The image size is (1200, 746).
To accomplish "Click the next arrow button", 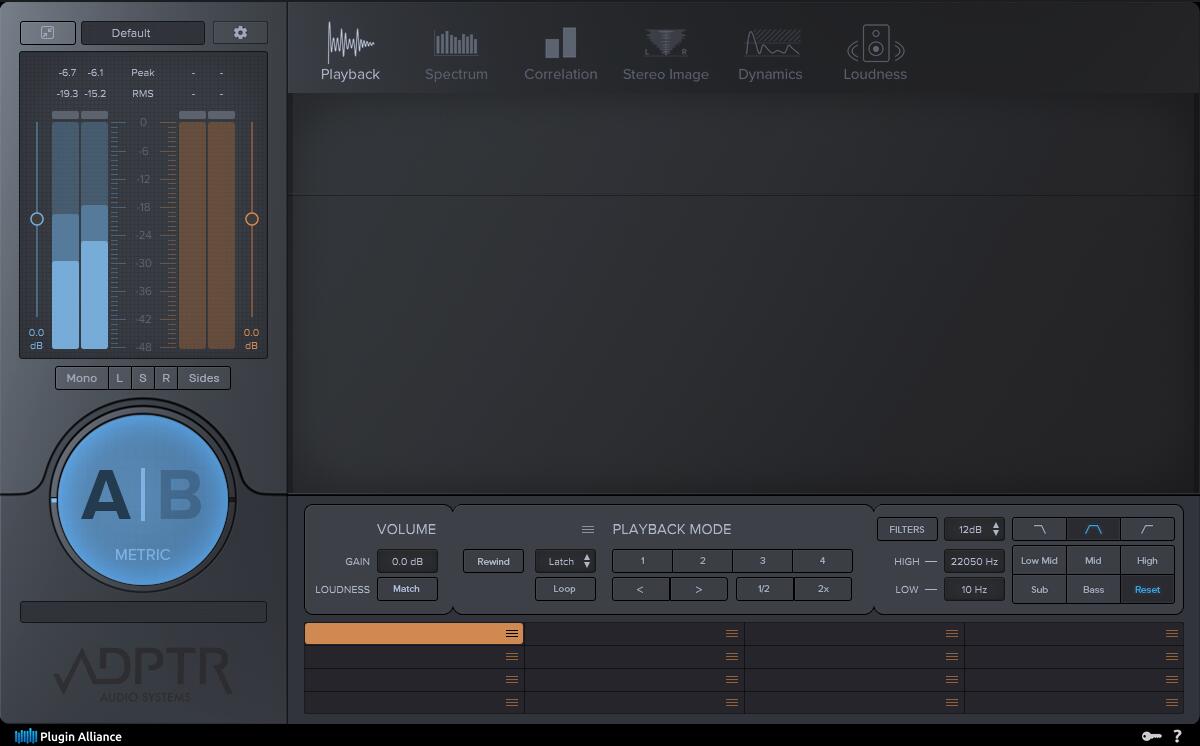I will 699,589.
